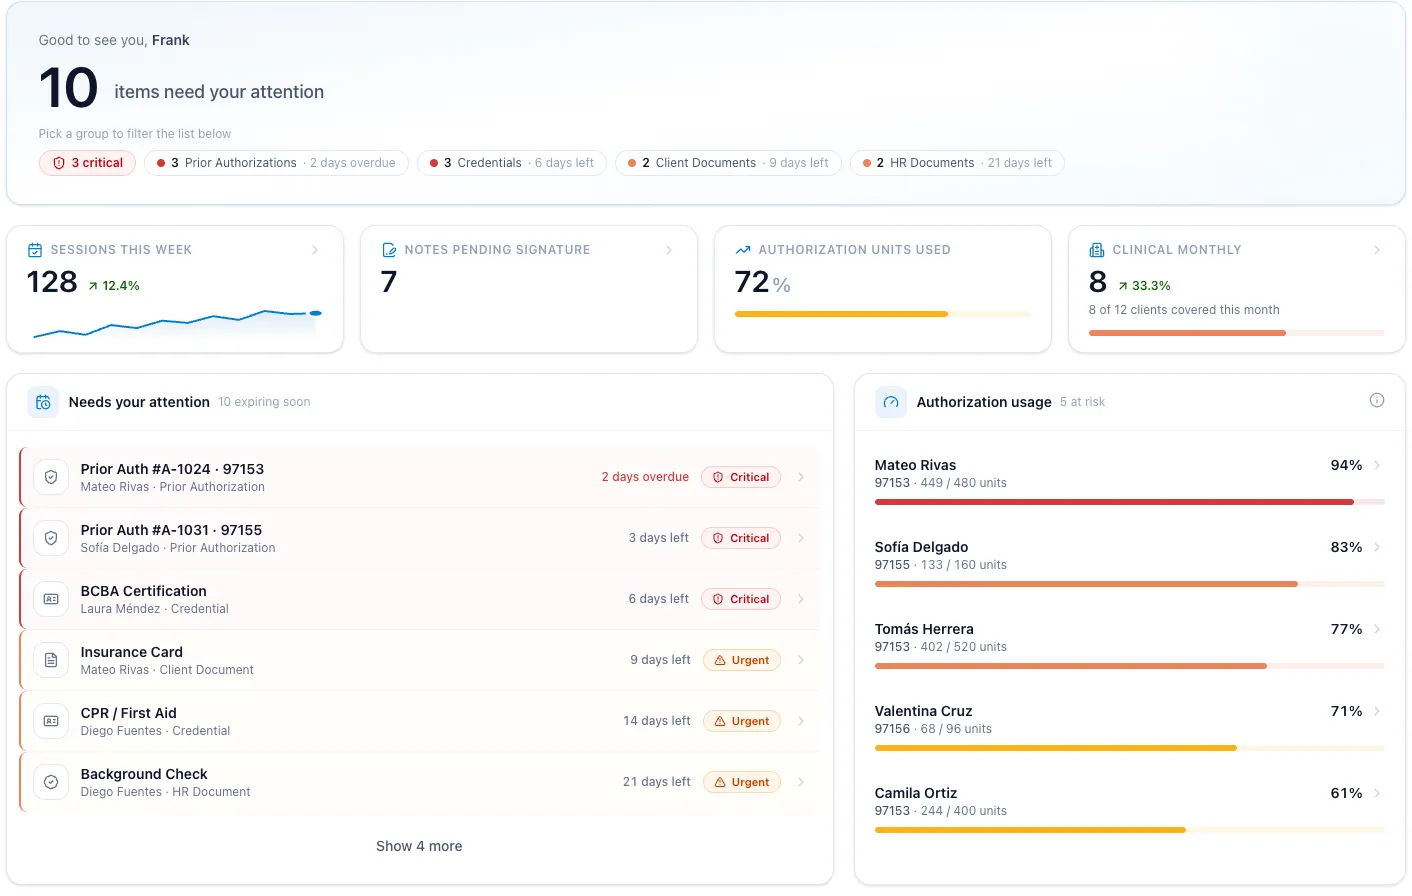Viewport: 1412px width, 896px height.
Task: Click Critical badge on Prior Auth #A-1024
Action: point(741,477)
